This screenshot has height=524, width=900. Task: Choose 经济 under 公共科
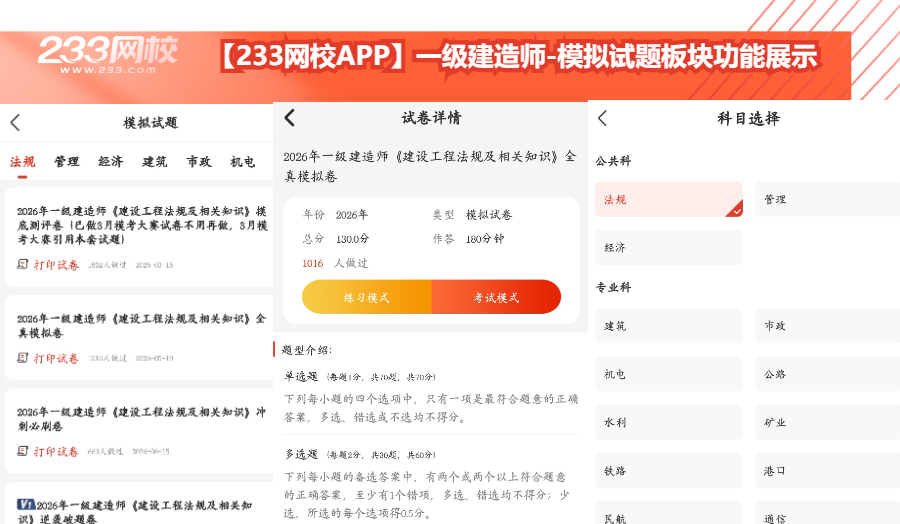669,247
